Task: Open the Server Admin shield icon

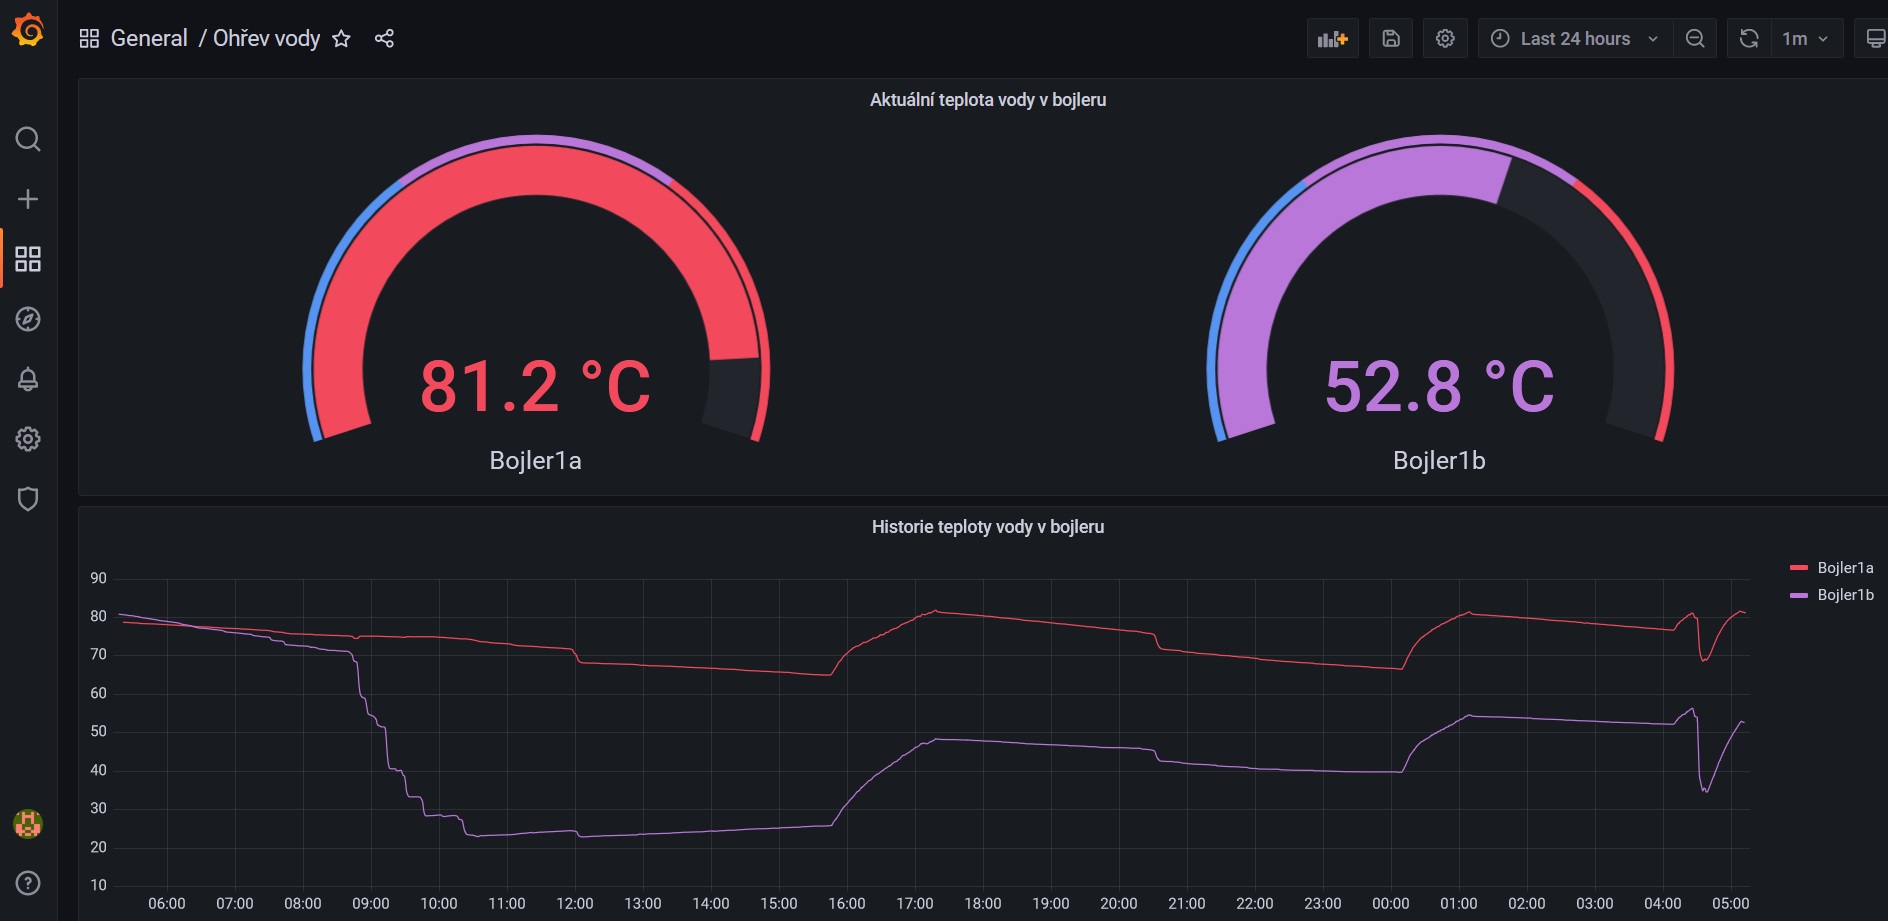Action: (x=28, y=499)
